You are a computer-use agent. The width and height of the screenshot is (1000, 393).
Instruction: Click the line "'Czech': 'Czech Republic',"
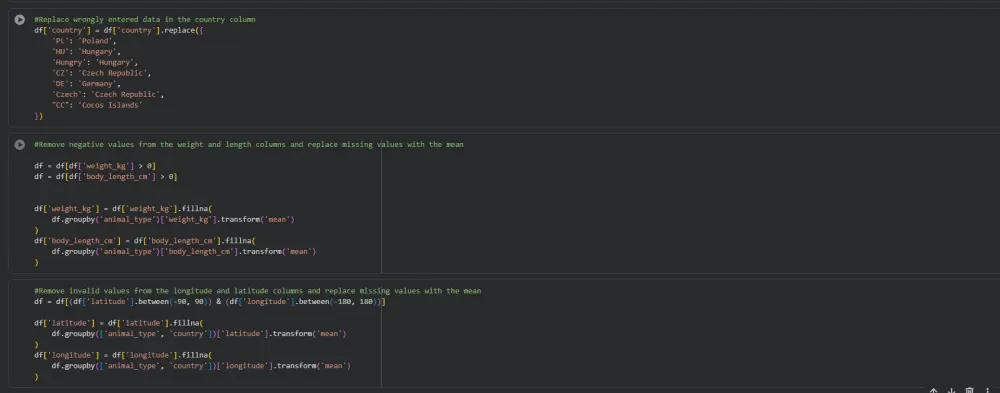tap(108, 94)
